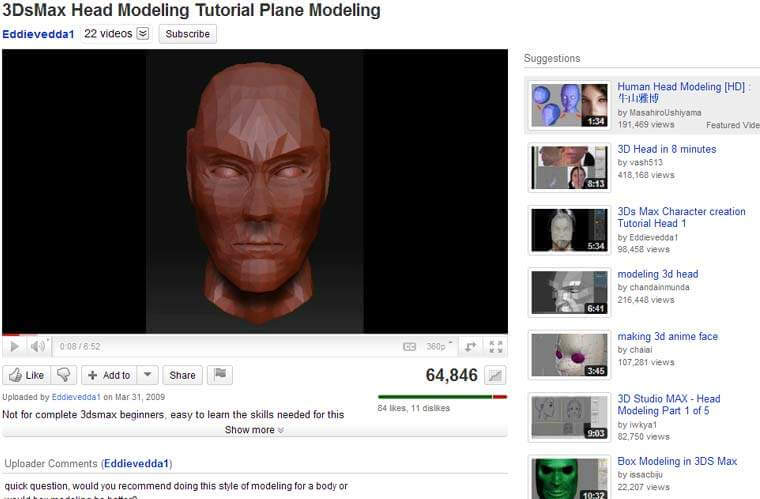
Task: Click the thumbs up Like button
Action: (x=26, y=375)
